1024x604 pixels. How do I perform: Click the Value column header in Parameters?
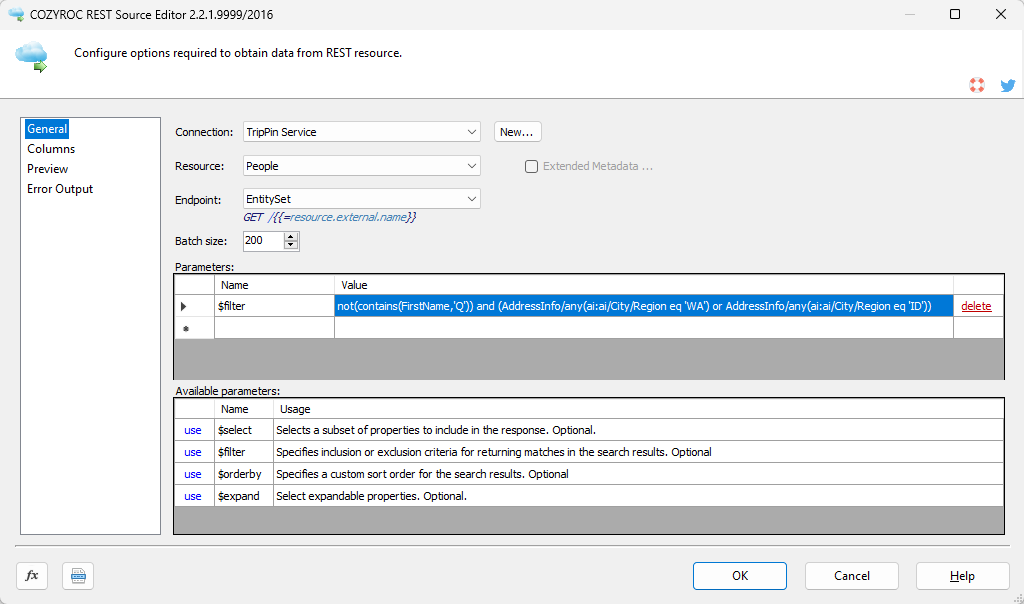coord(644,285)
